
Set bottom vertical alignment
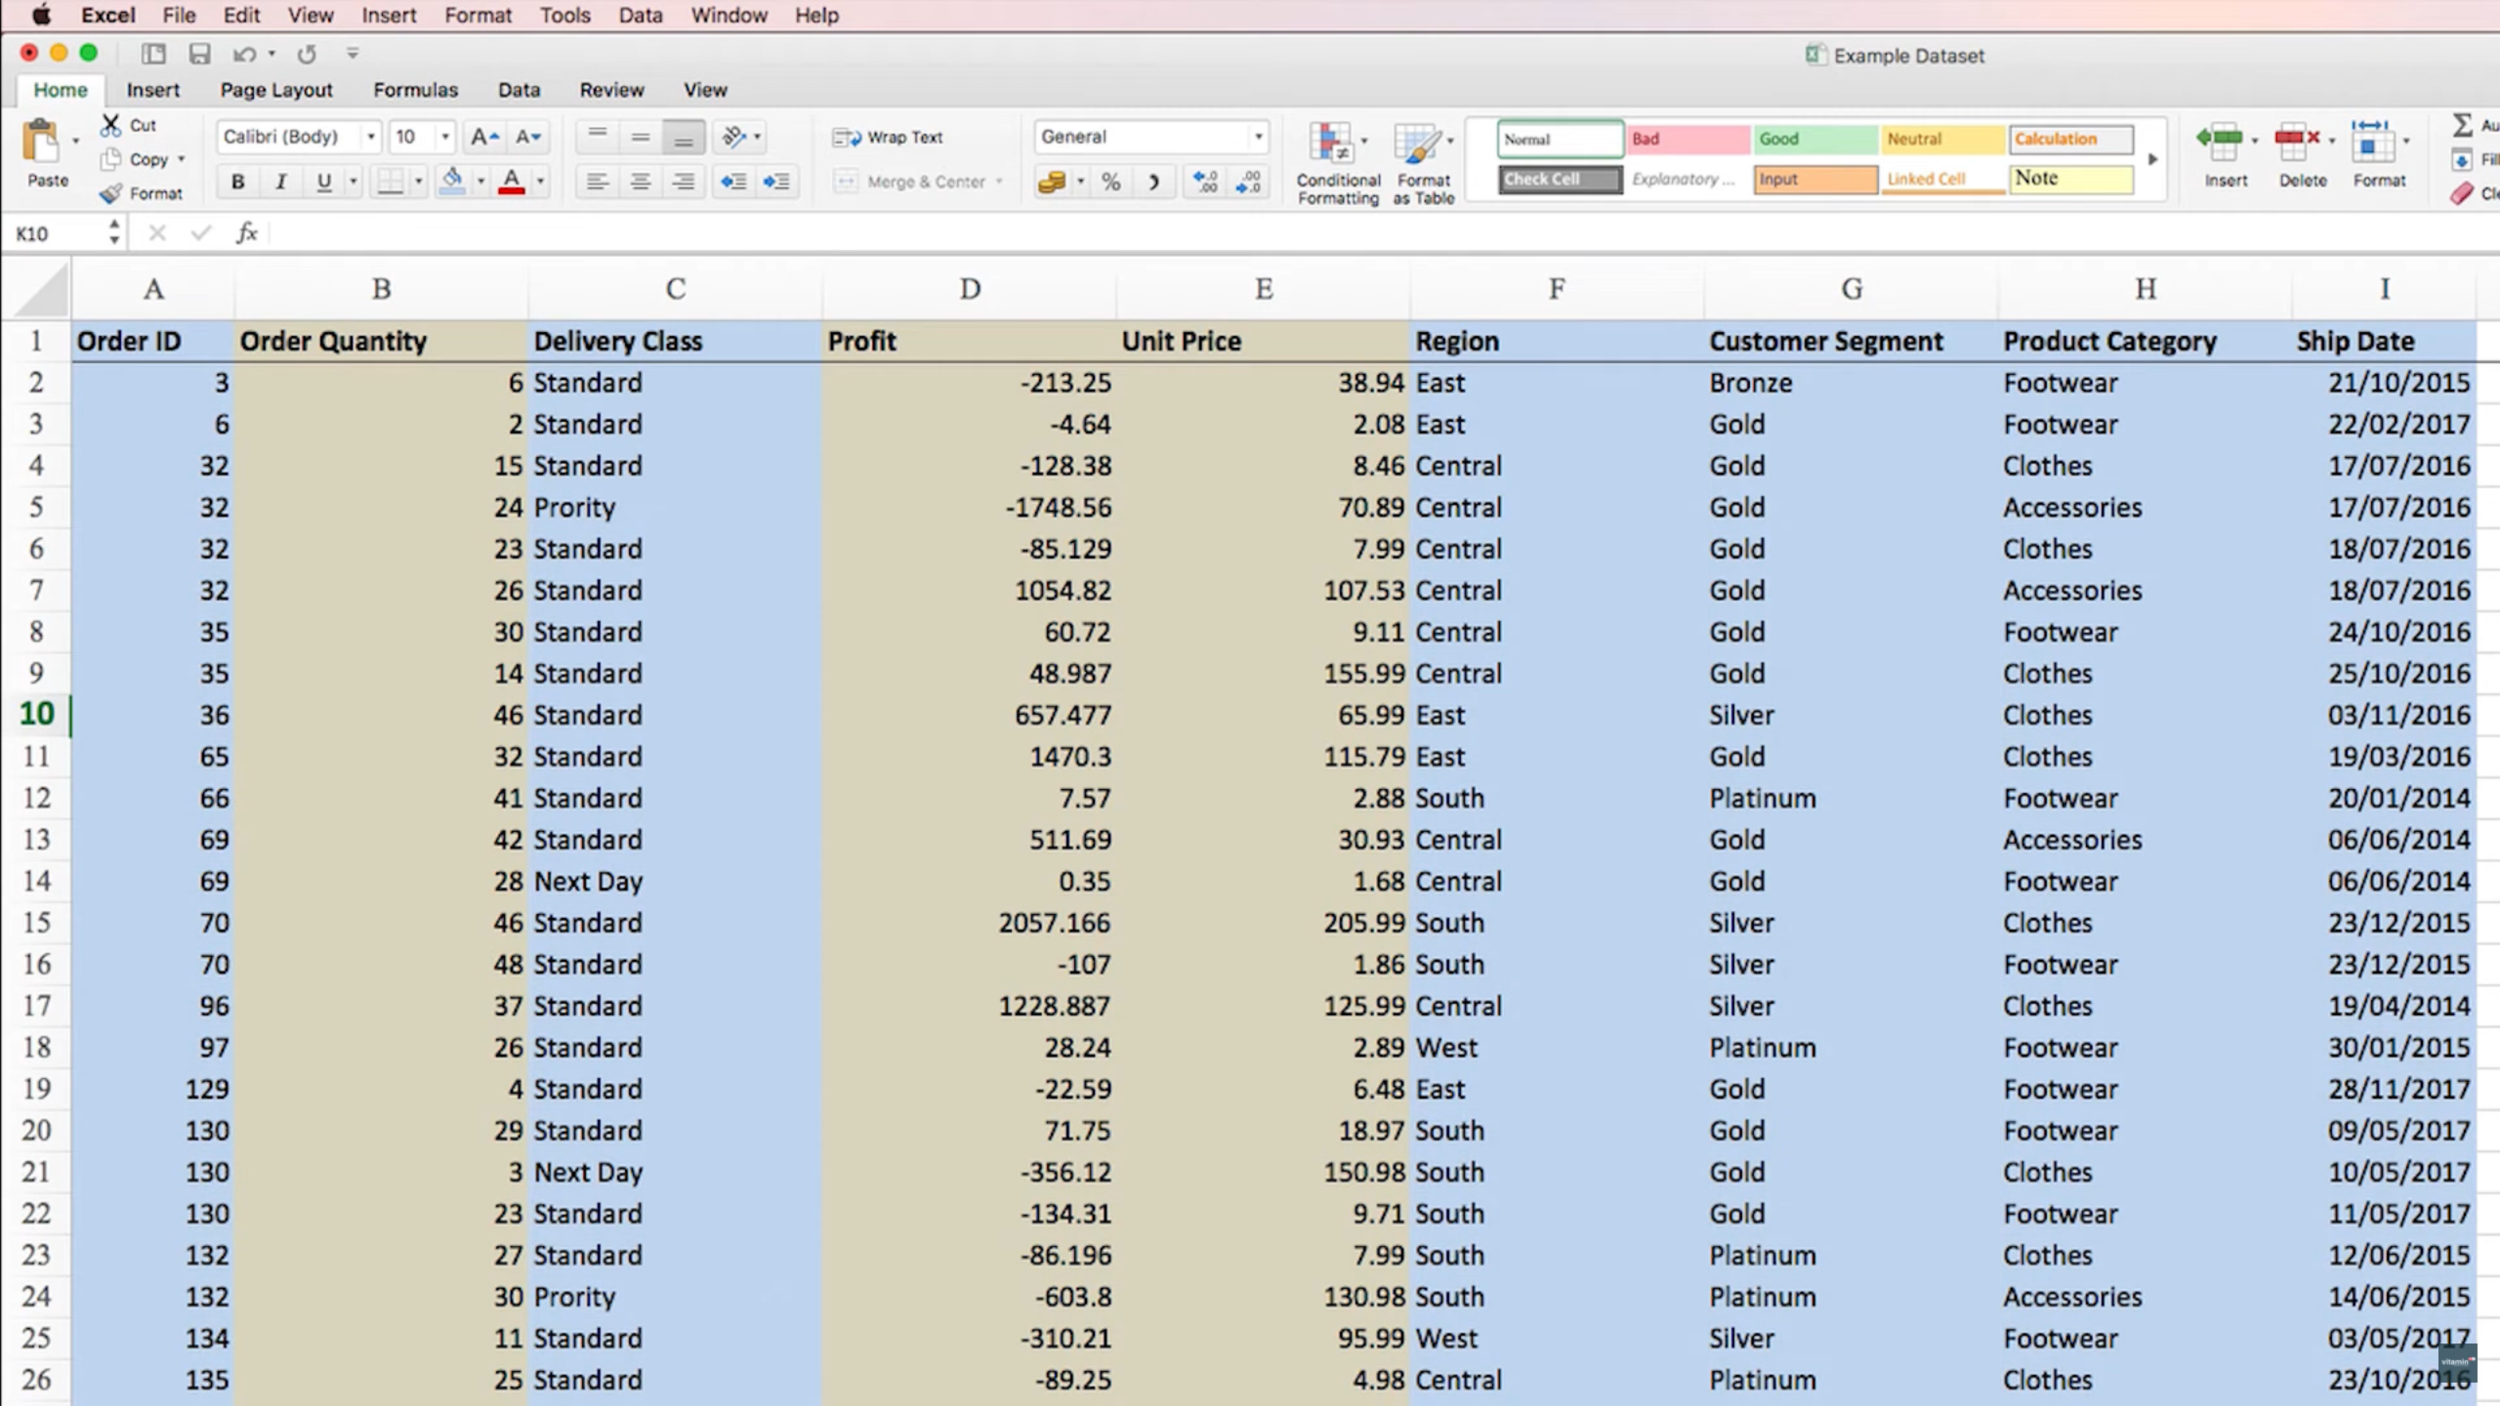click(x=683, y=137)
